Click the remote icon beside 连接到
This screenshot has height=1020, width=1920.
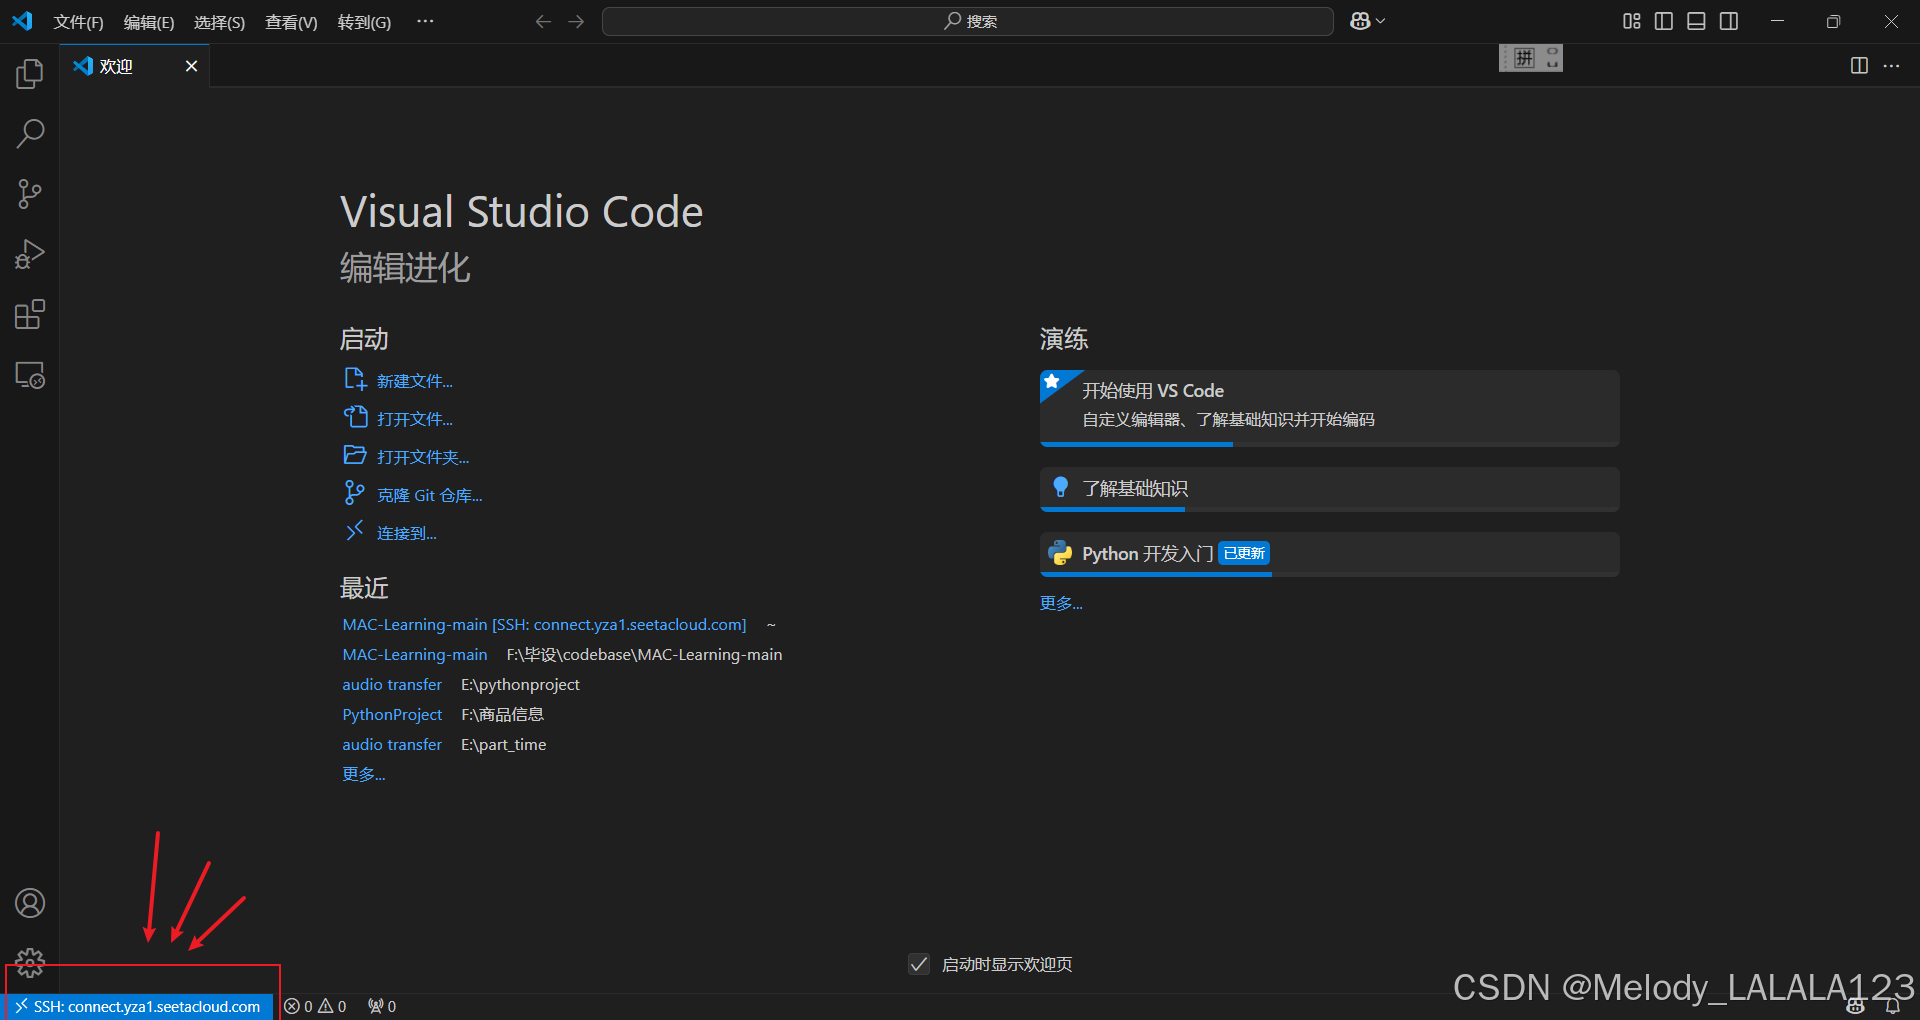[x=355, y=530]
